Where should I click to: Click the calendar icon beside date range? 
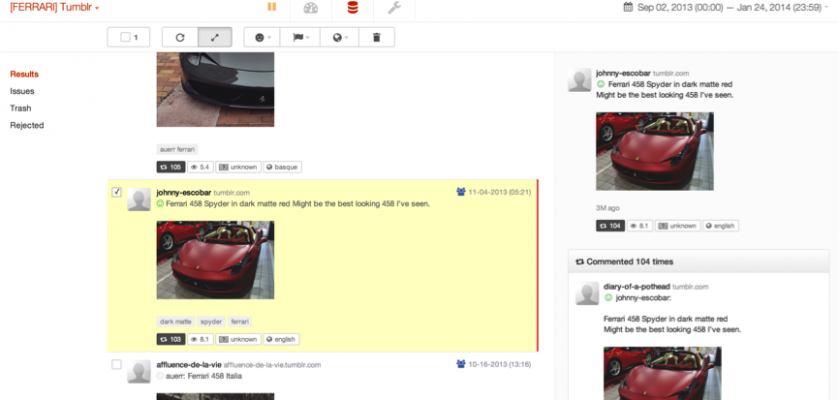627,7
